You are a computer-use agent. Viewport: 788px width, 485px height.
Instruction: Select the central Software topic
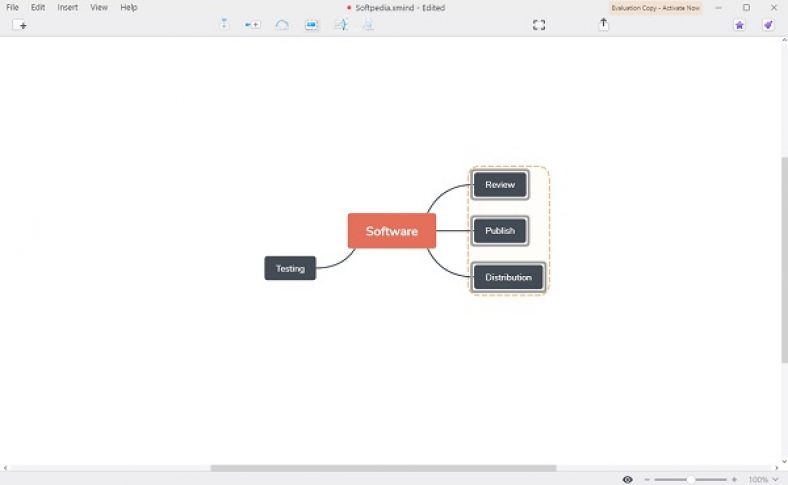tap(391, 231)
